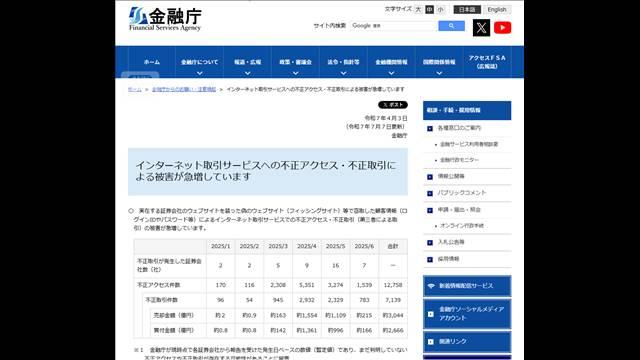Viewport: 640px width, 360px height.
Task: Click the 売却金額（億円） row label
Action: pos(173,315)
